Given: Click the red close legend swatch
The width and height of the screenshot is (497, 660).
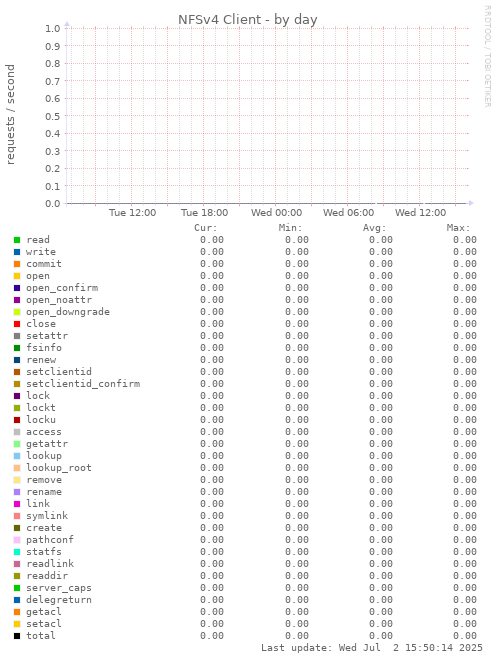Looking at the screenshot, I should tap(17, 324).
